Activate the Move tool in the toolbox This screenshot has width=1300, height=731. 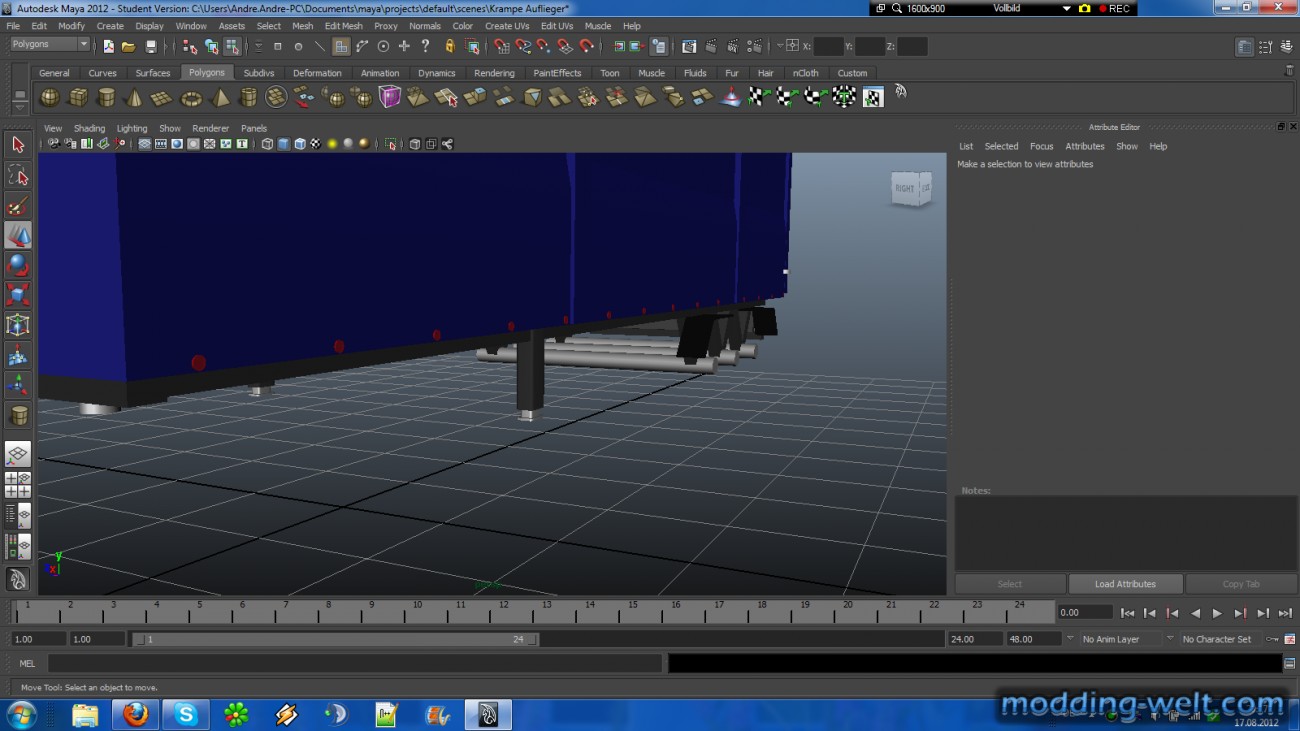click(x=18, y=235)
